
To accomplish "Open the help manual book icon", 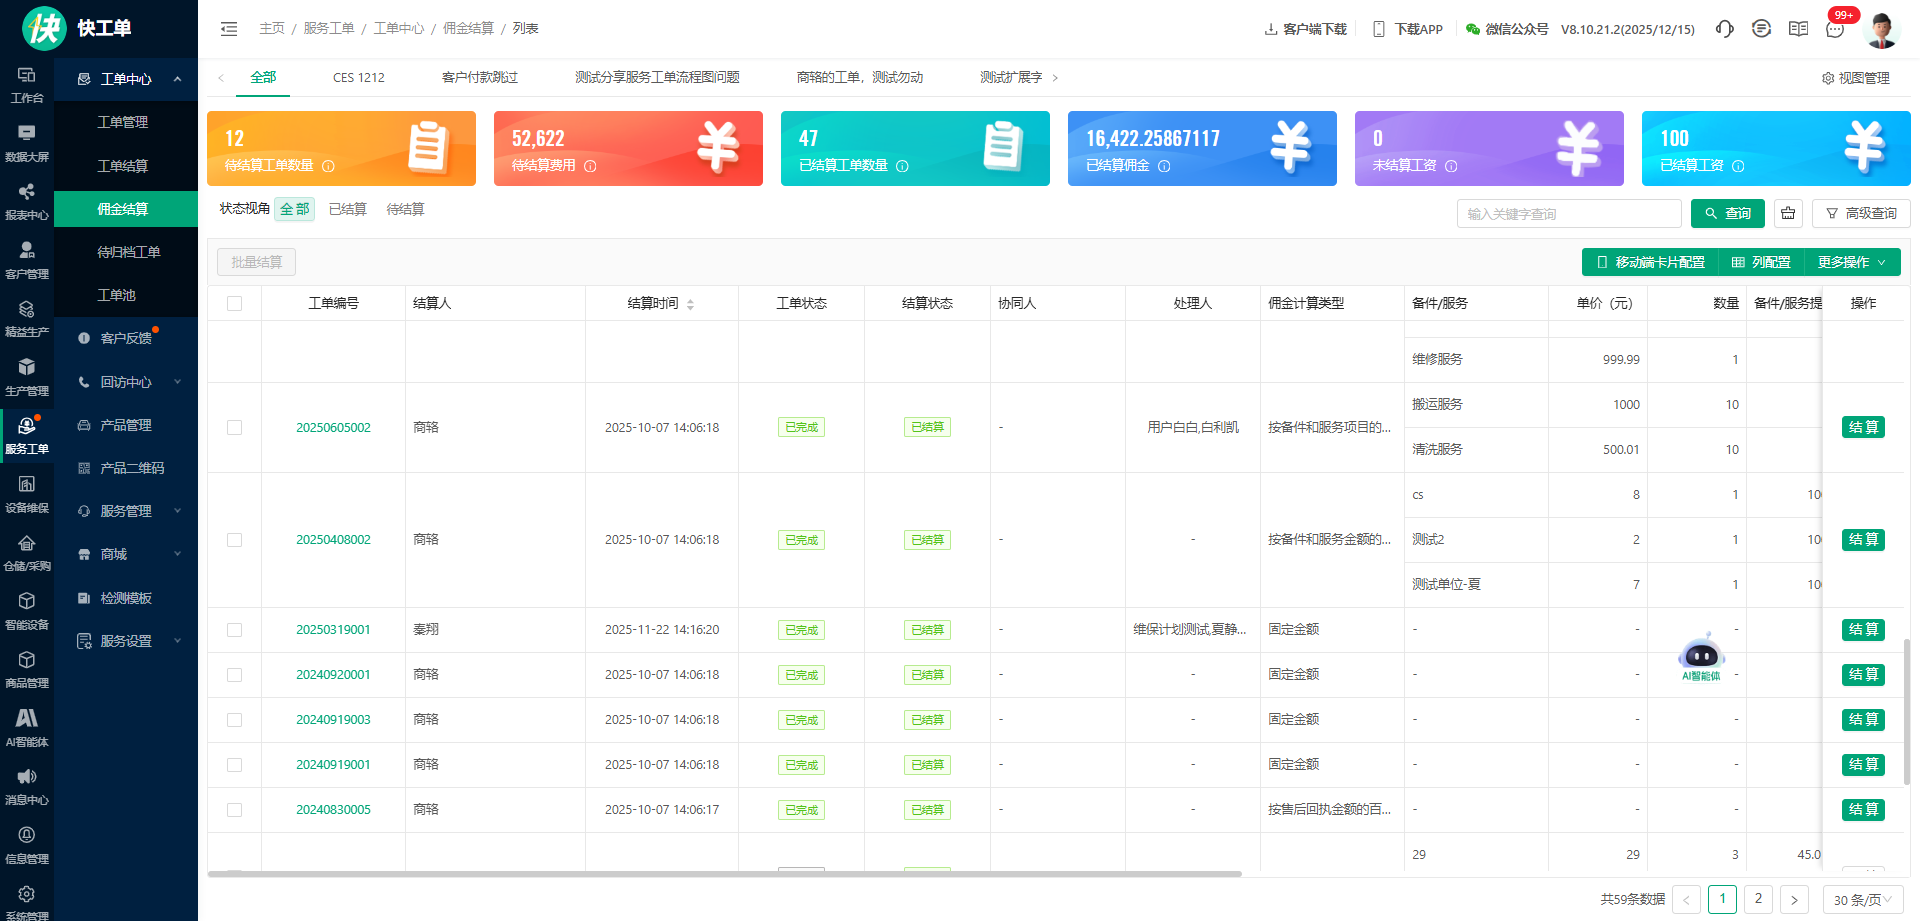I will (x=1798, y=29).
